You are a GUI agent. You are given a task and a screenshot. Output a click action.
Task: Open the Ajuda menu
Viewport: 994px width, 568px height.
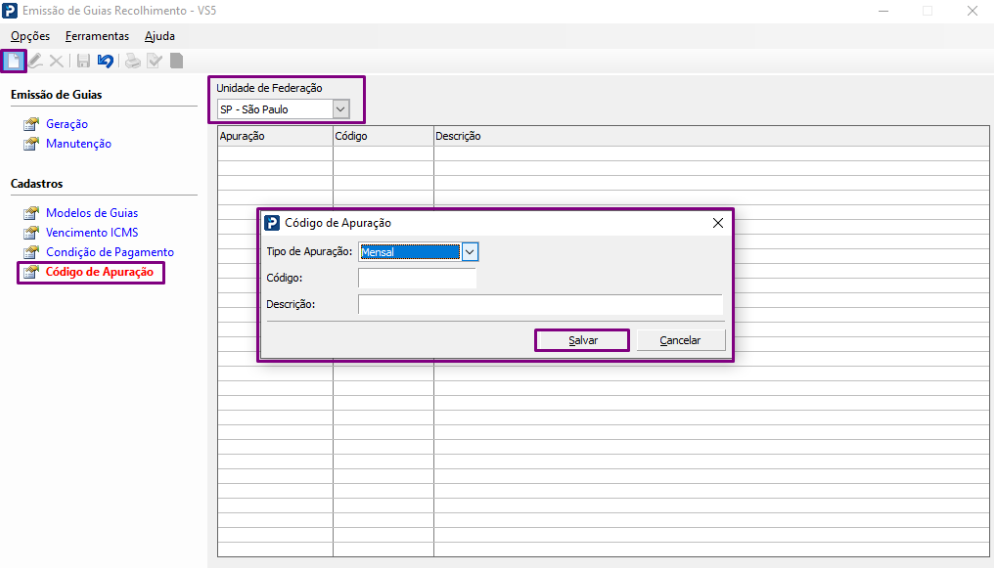tap(160, 36)
